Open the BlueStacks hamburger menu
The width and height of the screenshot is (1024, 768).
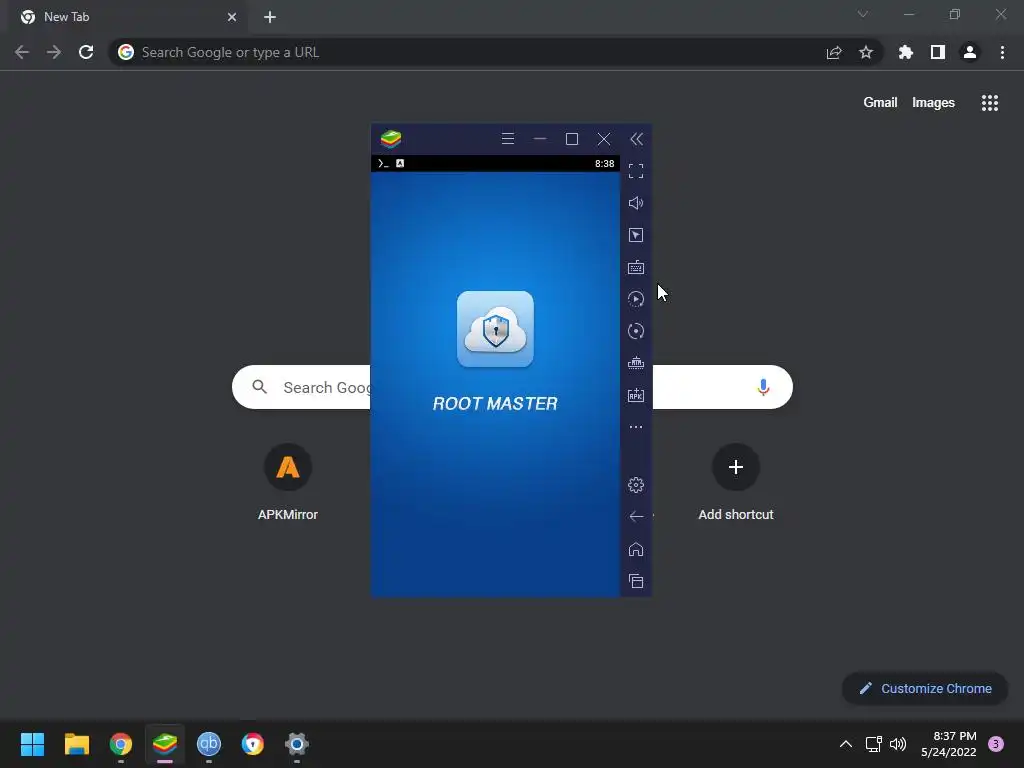tap(507, 138)
